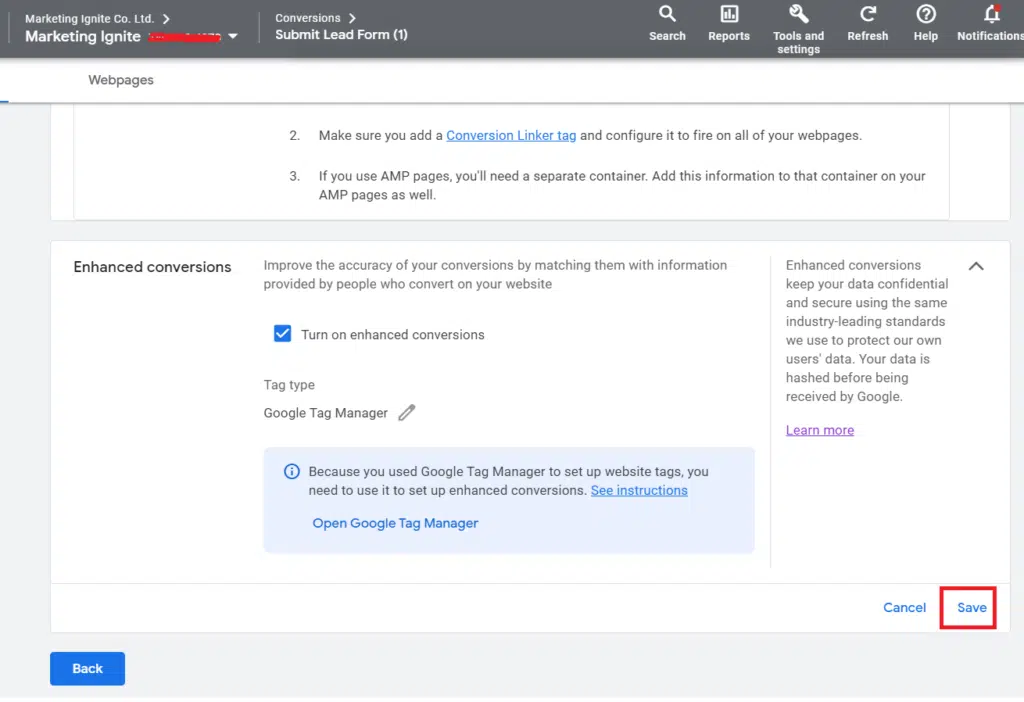Collapse the Enhanced conversions section chevron

click(976, 266)
